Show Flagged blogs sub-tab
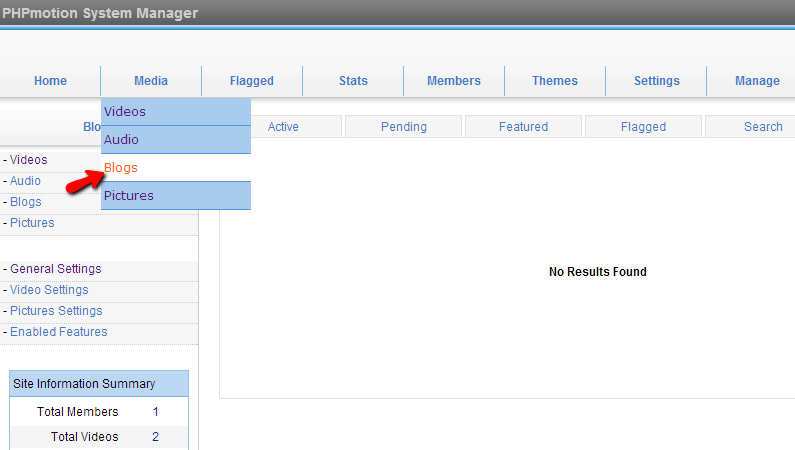This screenshot has height=450, width=795. [643, 127]
